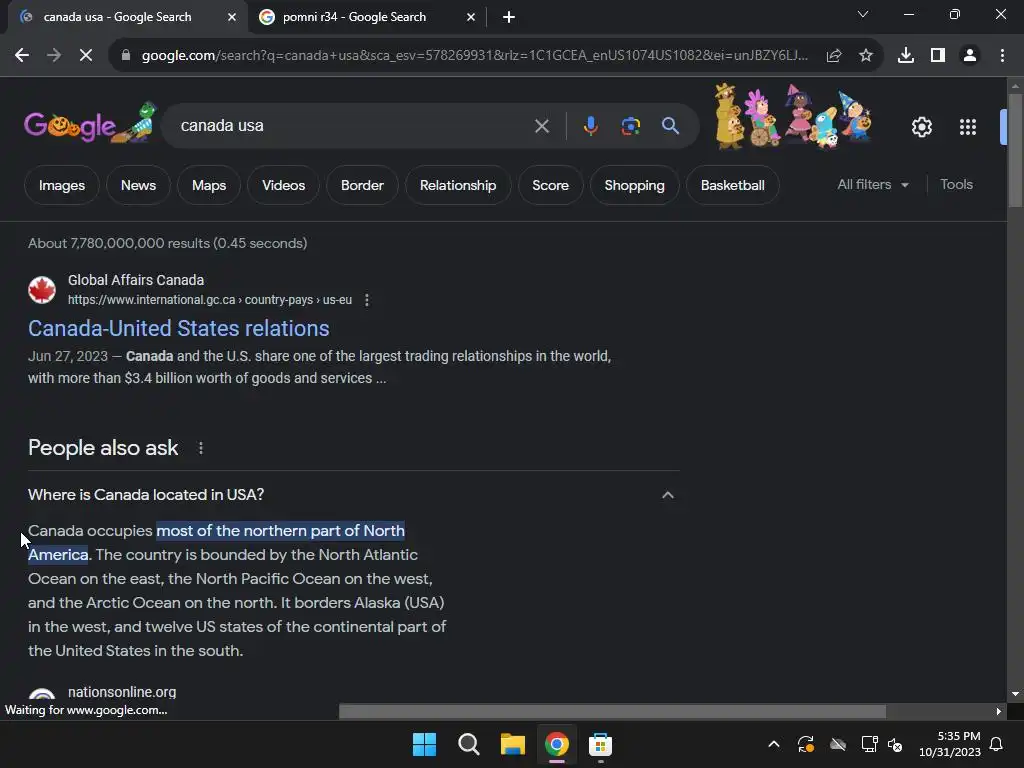Bookmark this page with the star
The height and width of the screenshot is (768, 1024).
865,56
